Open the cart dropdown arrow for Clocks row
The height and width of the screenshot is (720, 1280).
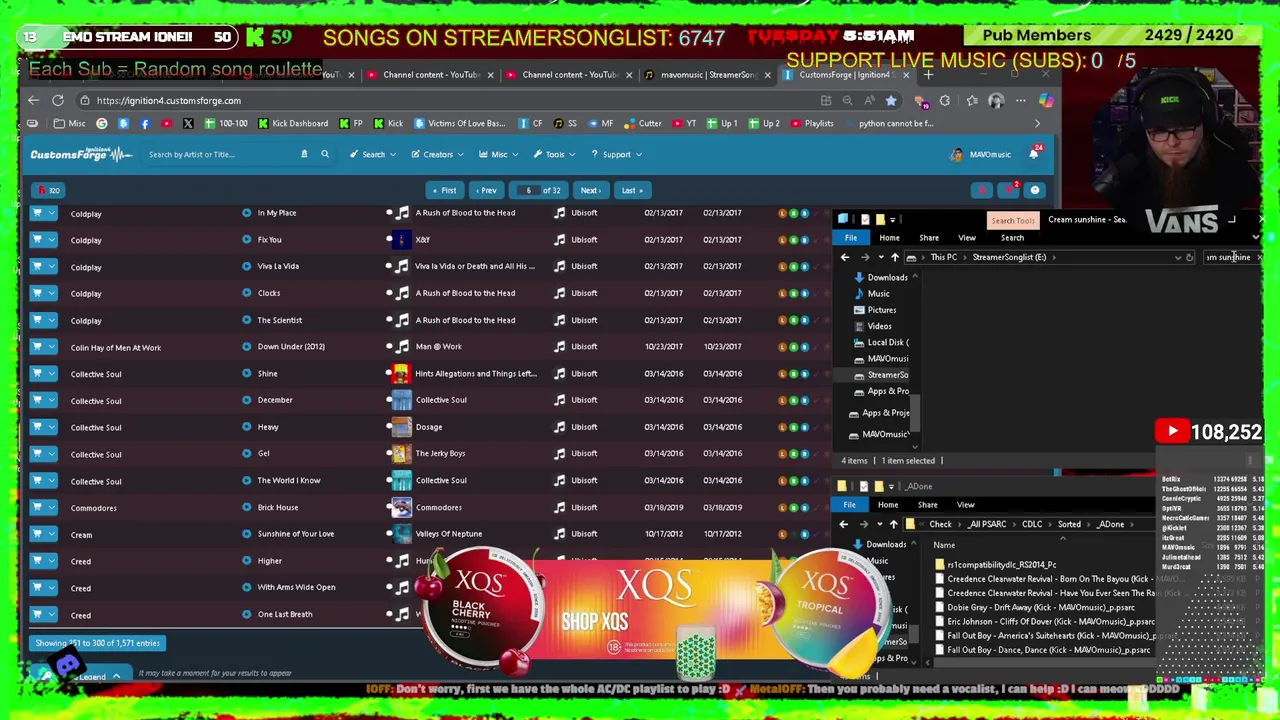52,294
